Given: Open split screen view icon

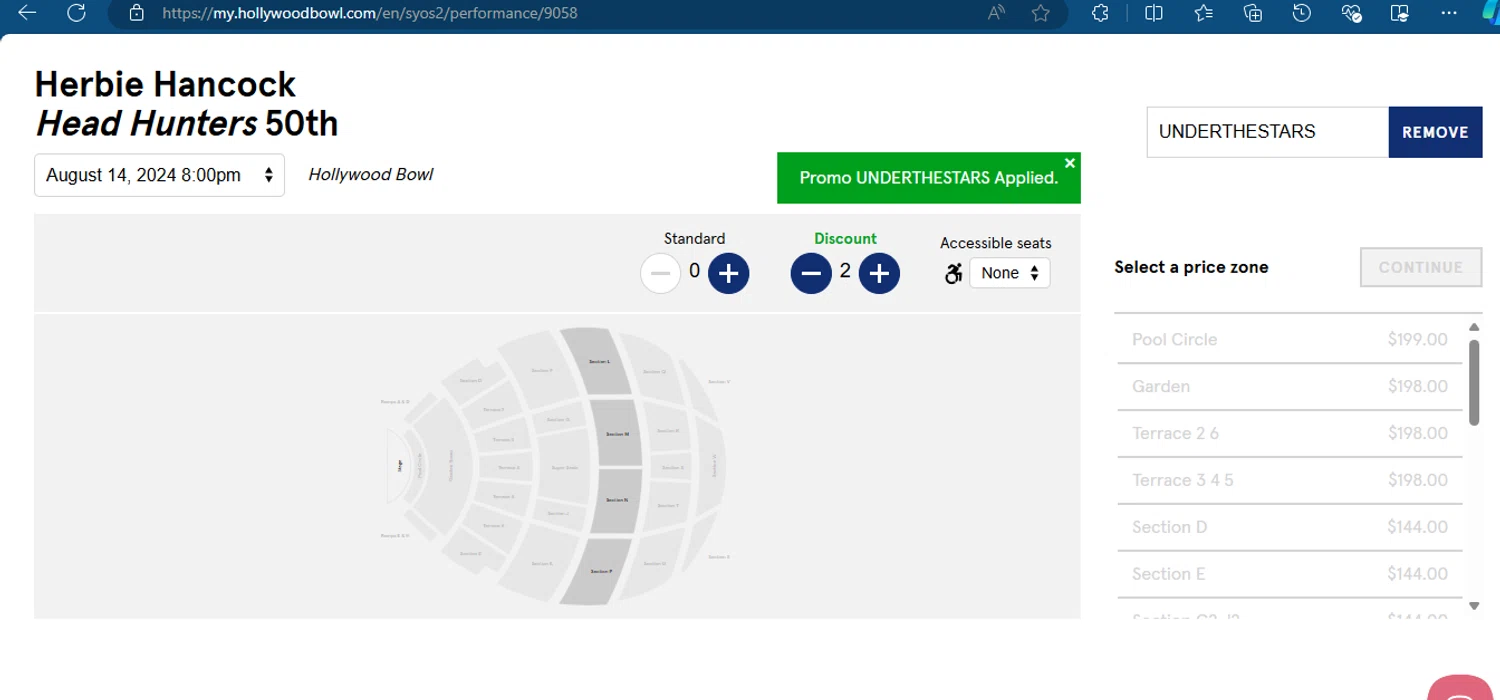Looking at the screenshot, I should coord(1154,13).
